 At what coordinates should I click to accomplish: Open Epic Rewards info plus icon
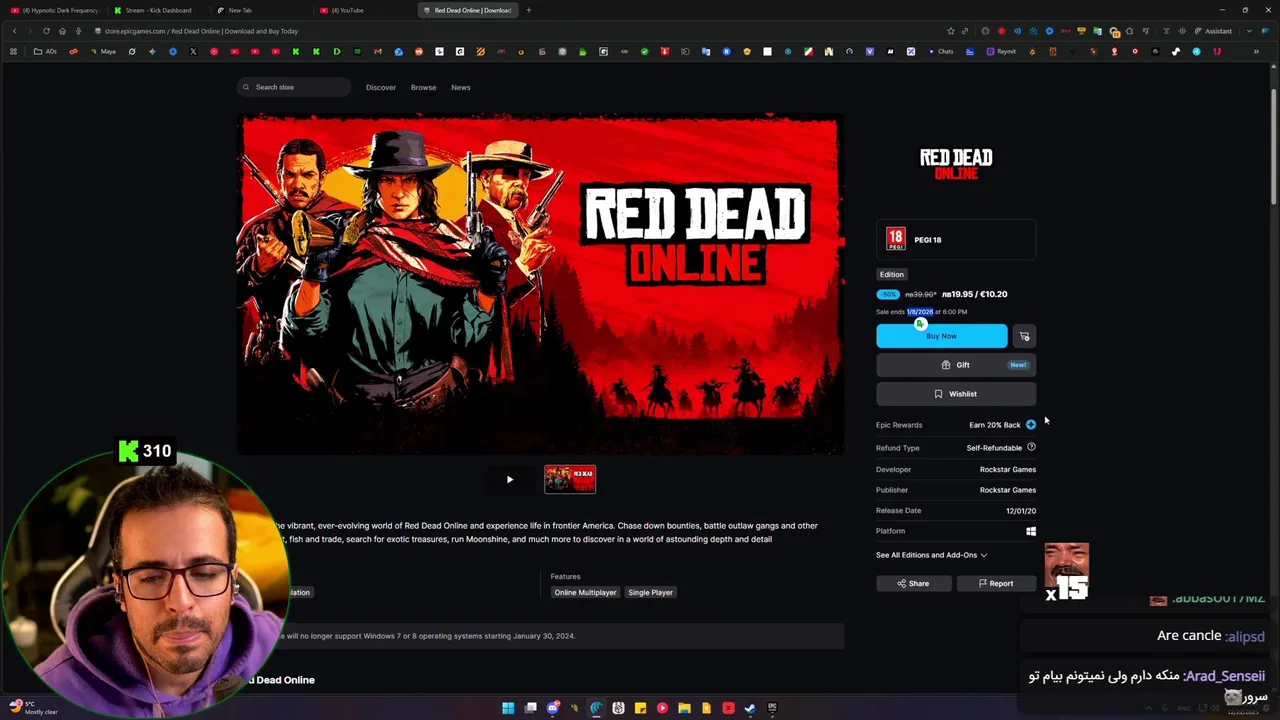tap(1031, 425)
